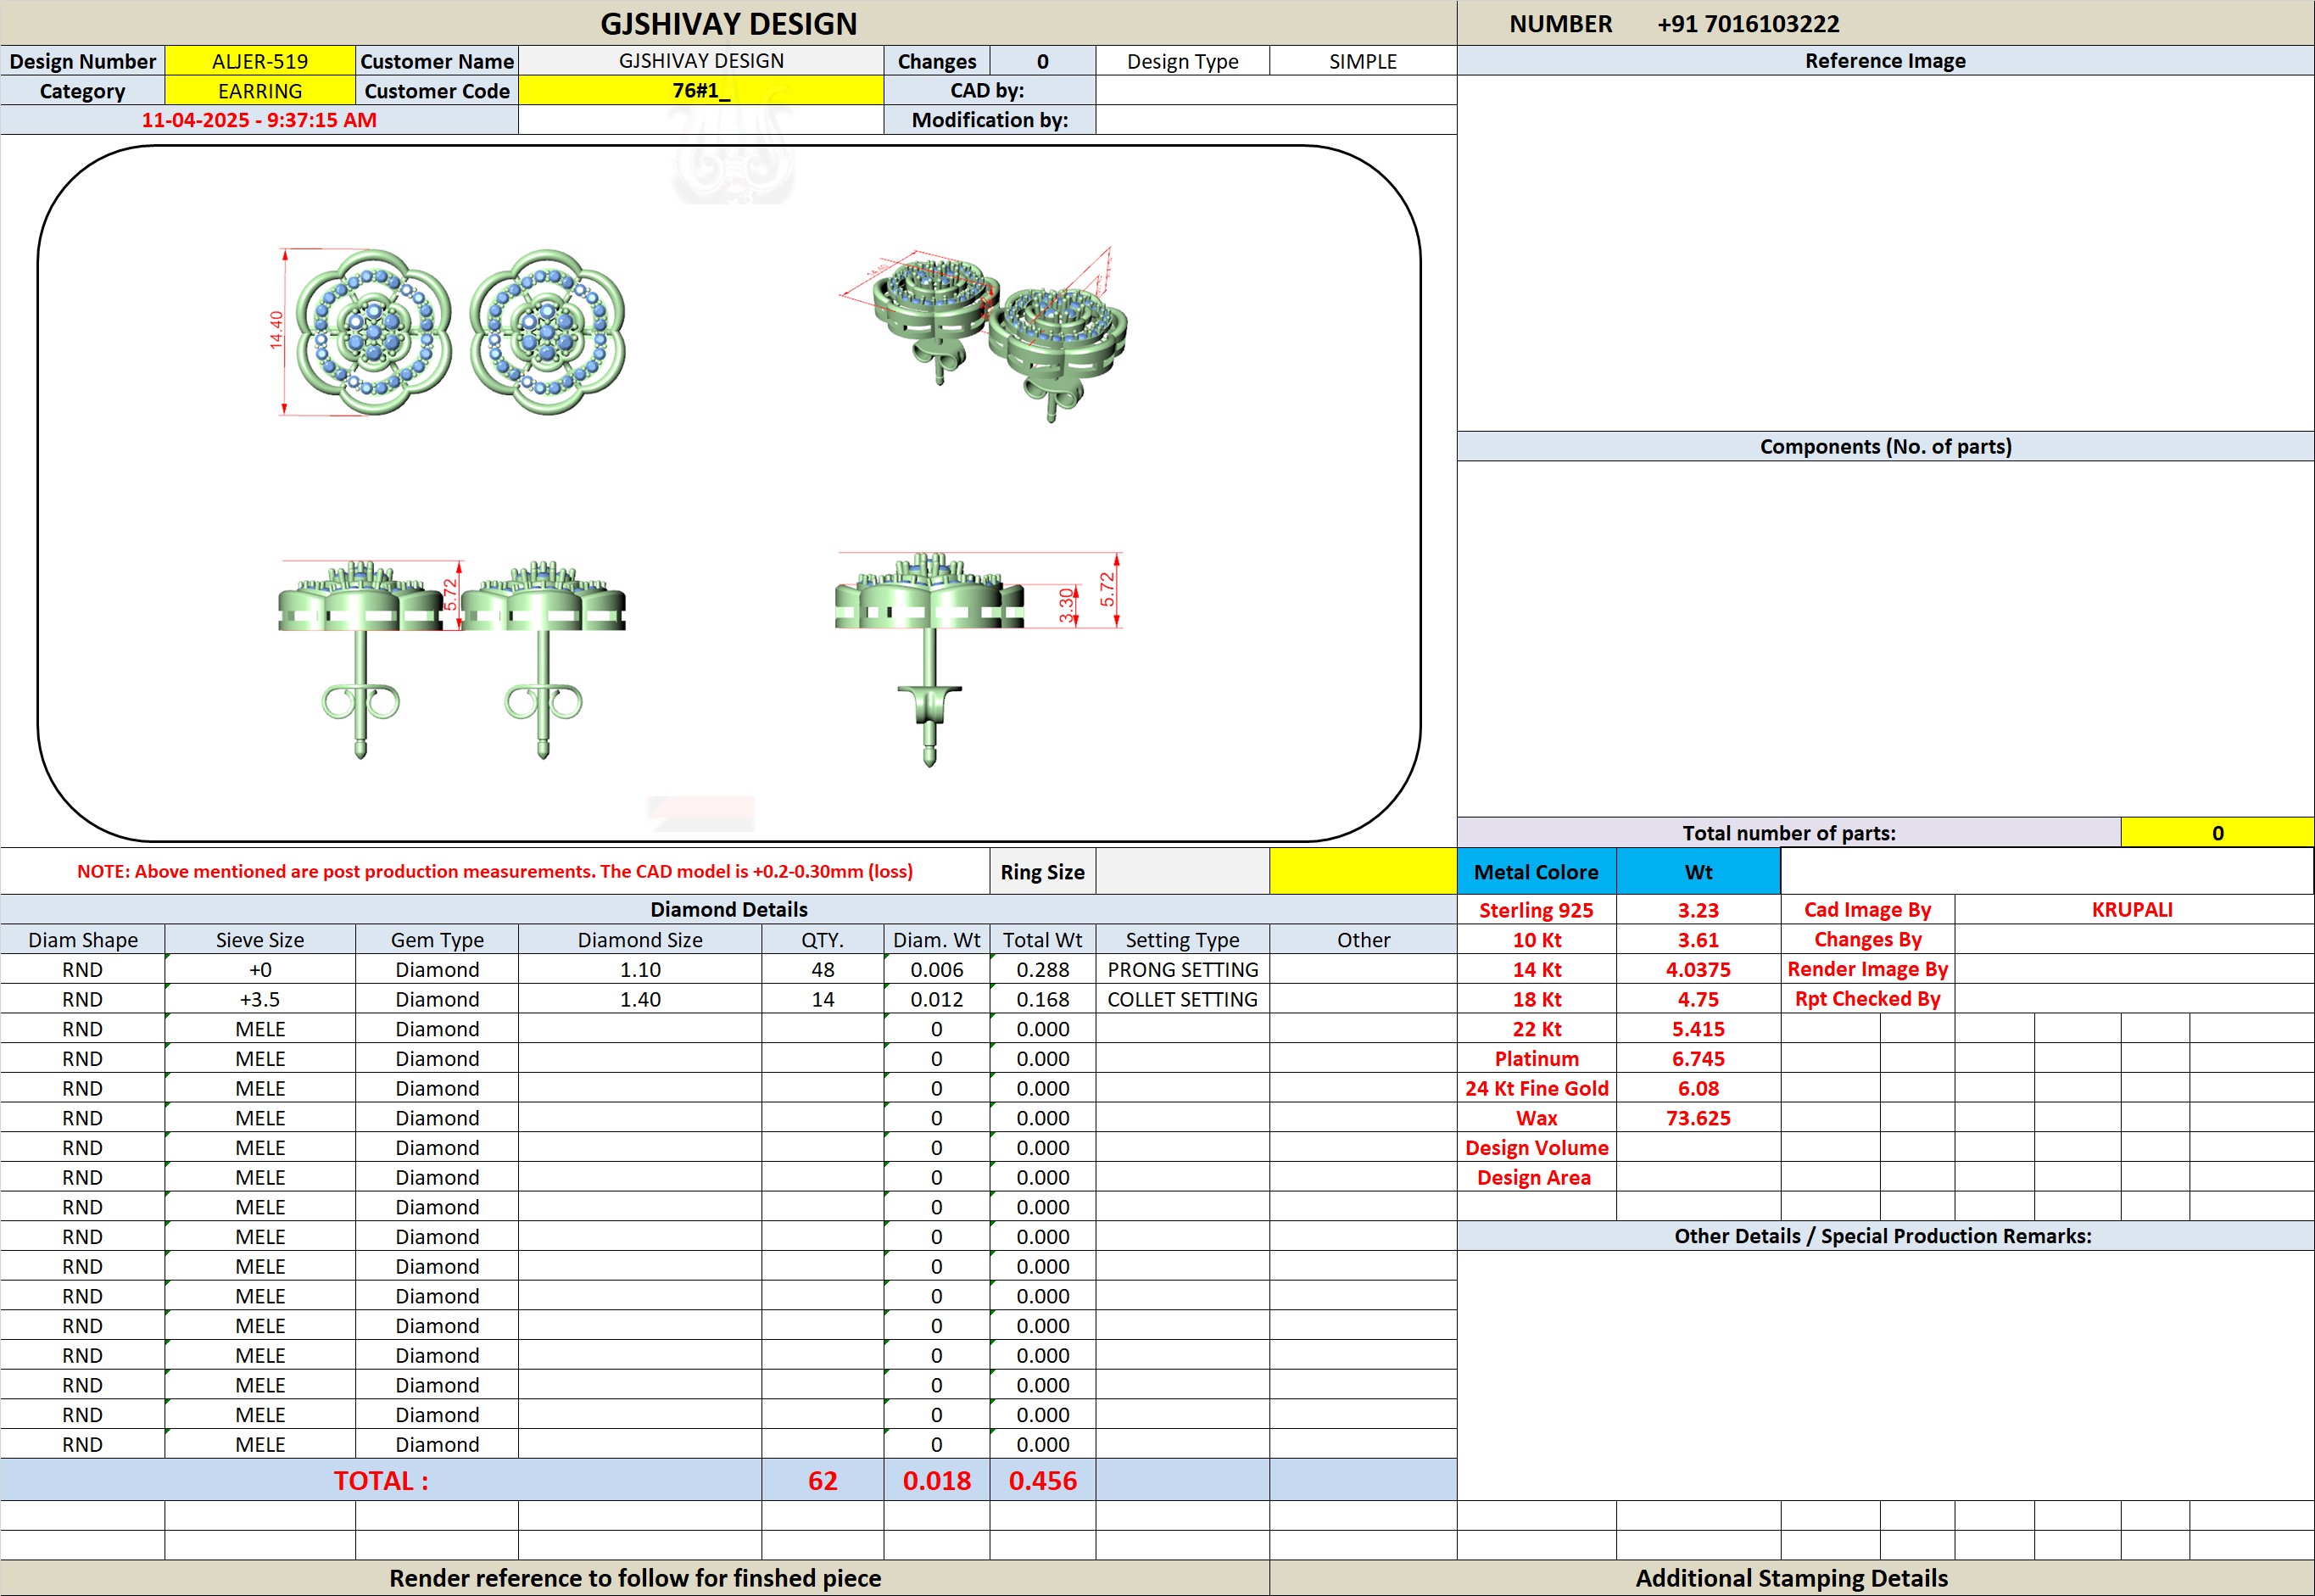The height and width of the screenshot is (1596, 2315).
Task: Click the Reference Image header
Action: [x=1885, y=61]
